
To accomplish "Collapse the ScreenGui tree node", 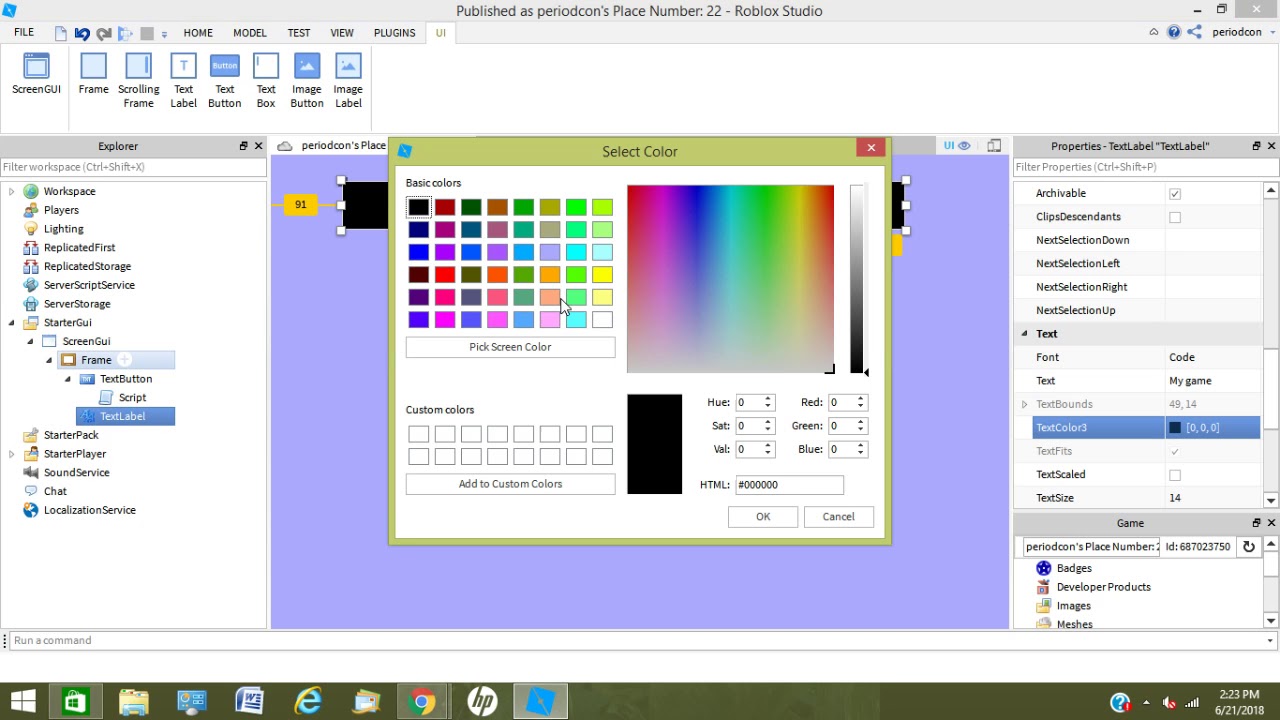I will [30, 341].
